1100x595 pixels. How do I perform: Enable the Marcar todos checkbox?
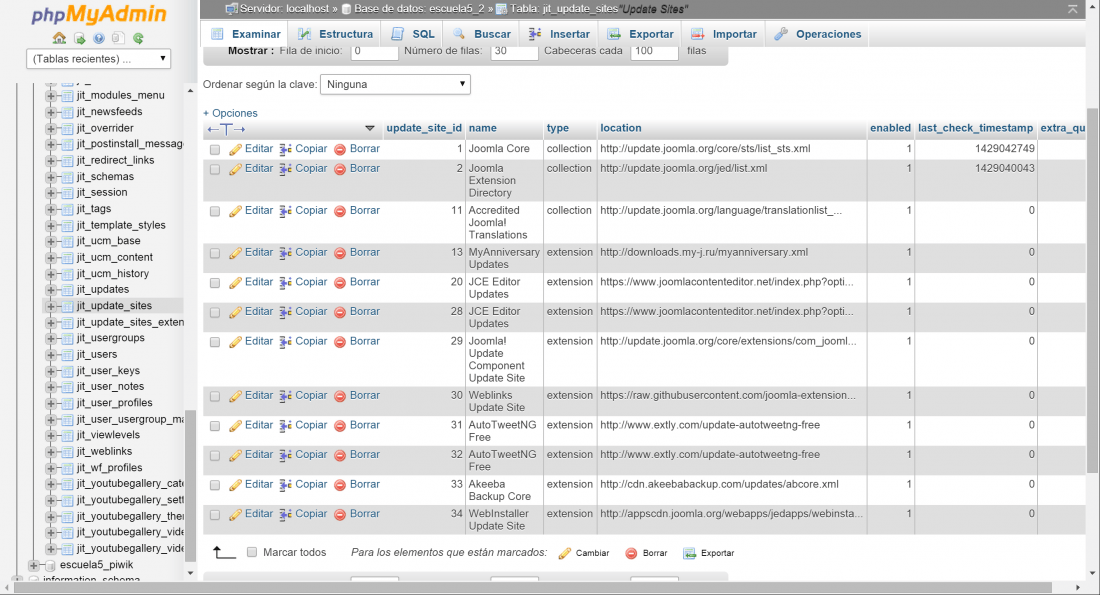tap(252, 552)
